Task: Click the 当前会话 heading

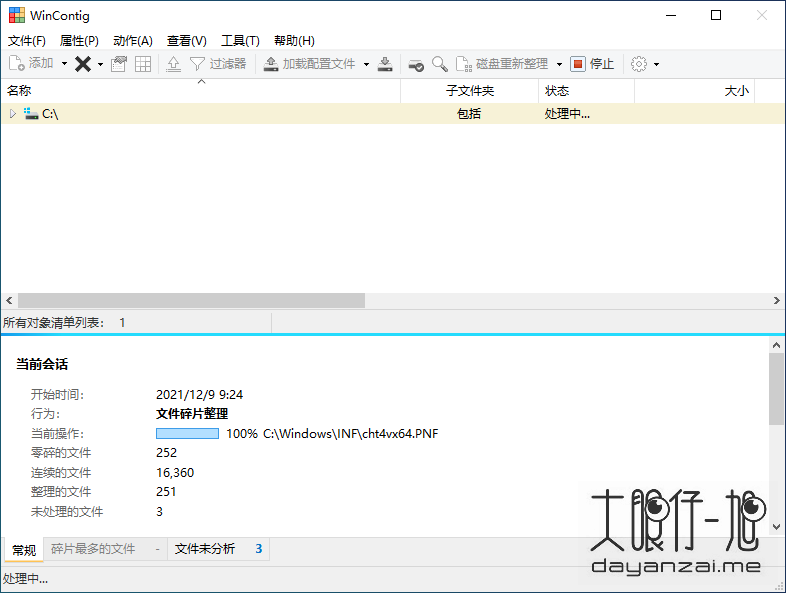Action: point(42,364)
